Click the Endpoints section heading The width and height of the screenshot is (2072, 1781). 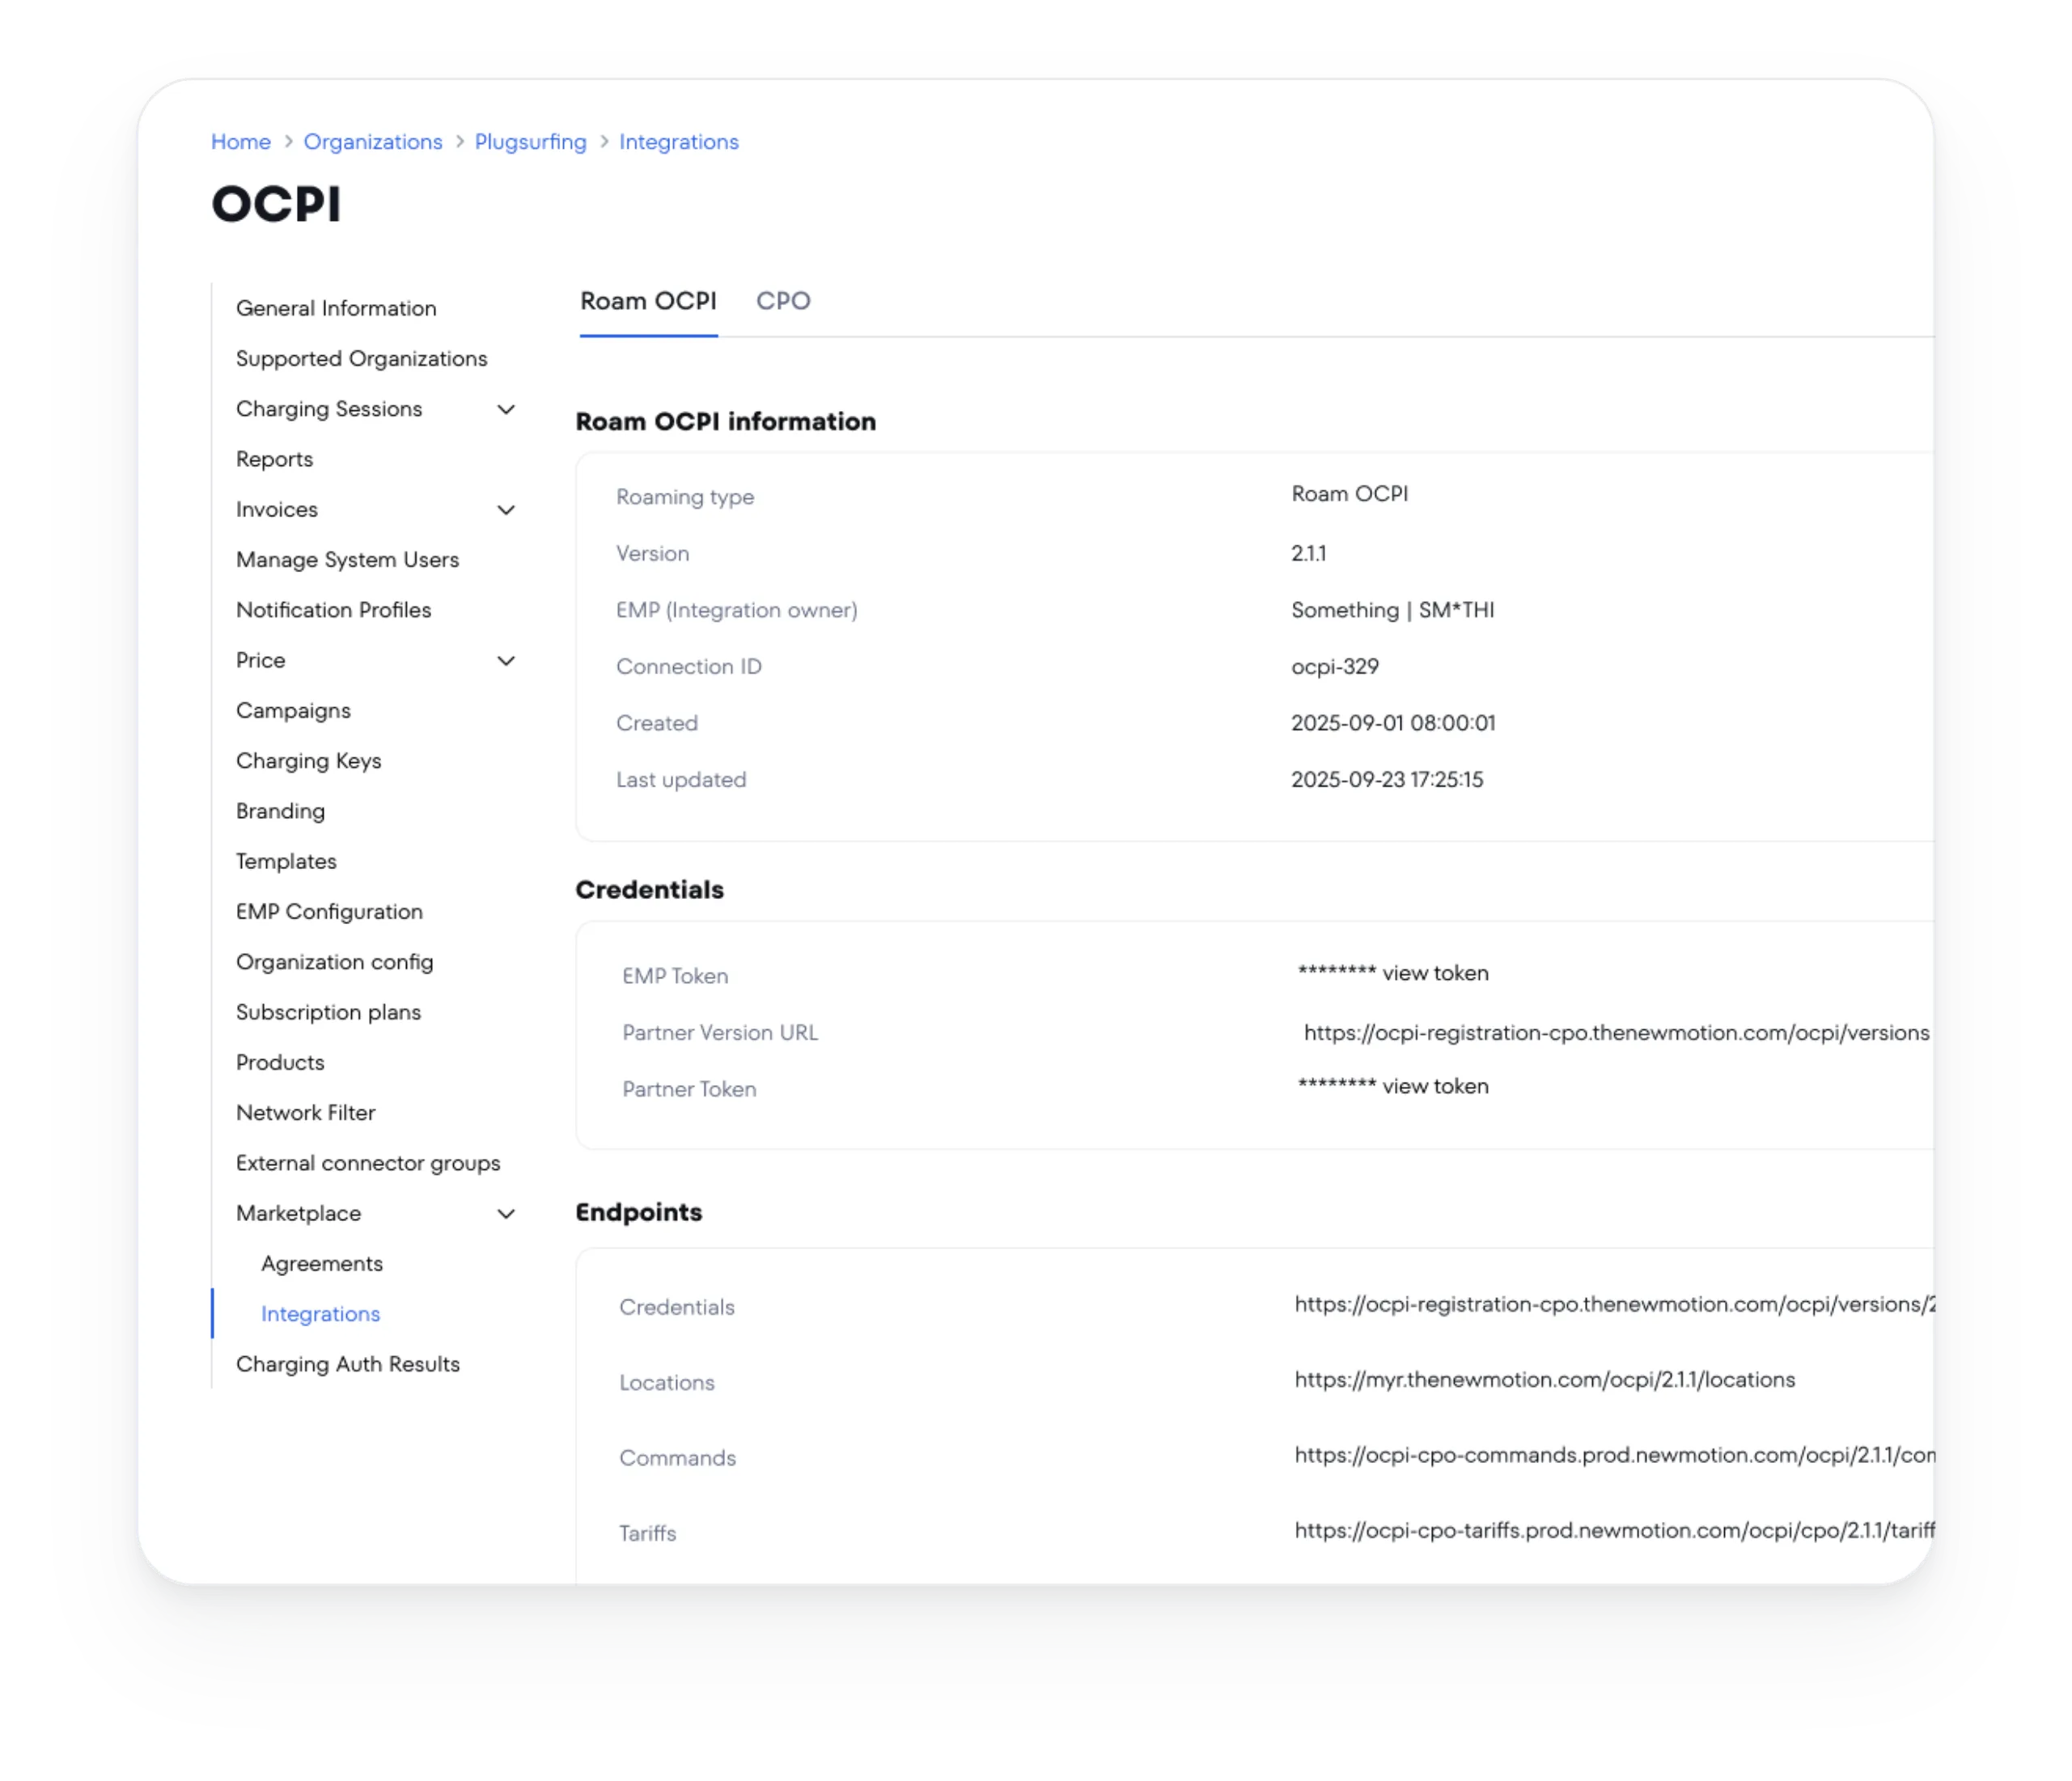638,1213
